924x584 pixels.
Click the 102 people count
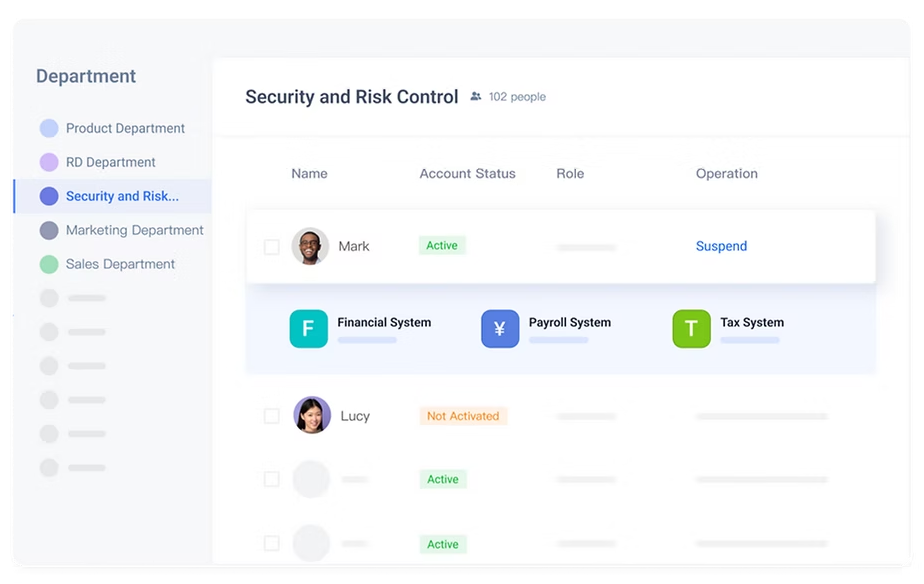(x=517, y=97)
